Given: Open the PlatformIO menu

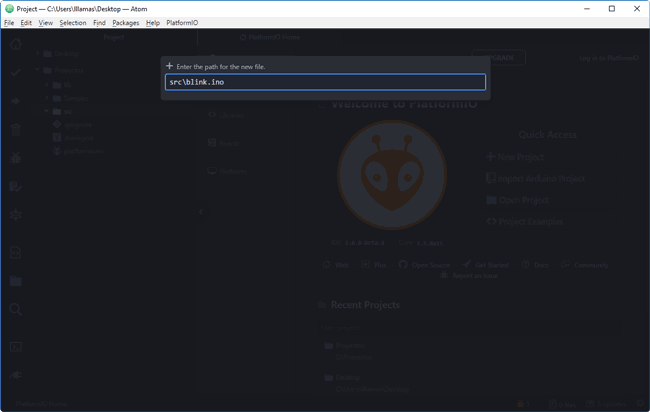Looking at the screenshot, I should 182,23.
